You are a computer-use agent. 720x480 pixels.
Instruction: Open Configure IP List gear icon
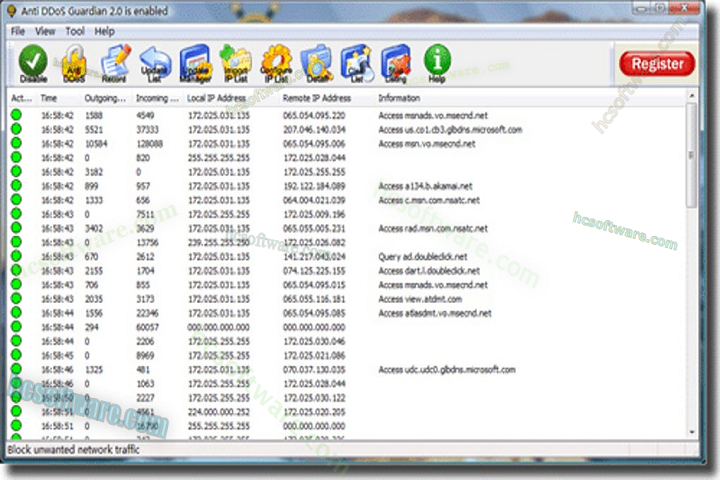(x=276, y=63)
